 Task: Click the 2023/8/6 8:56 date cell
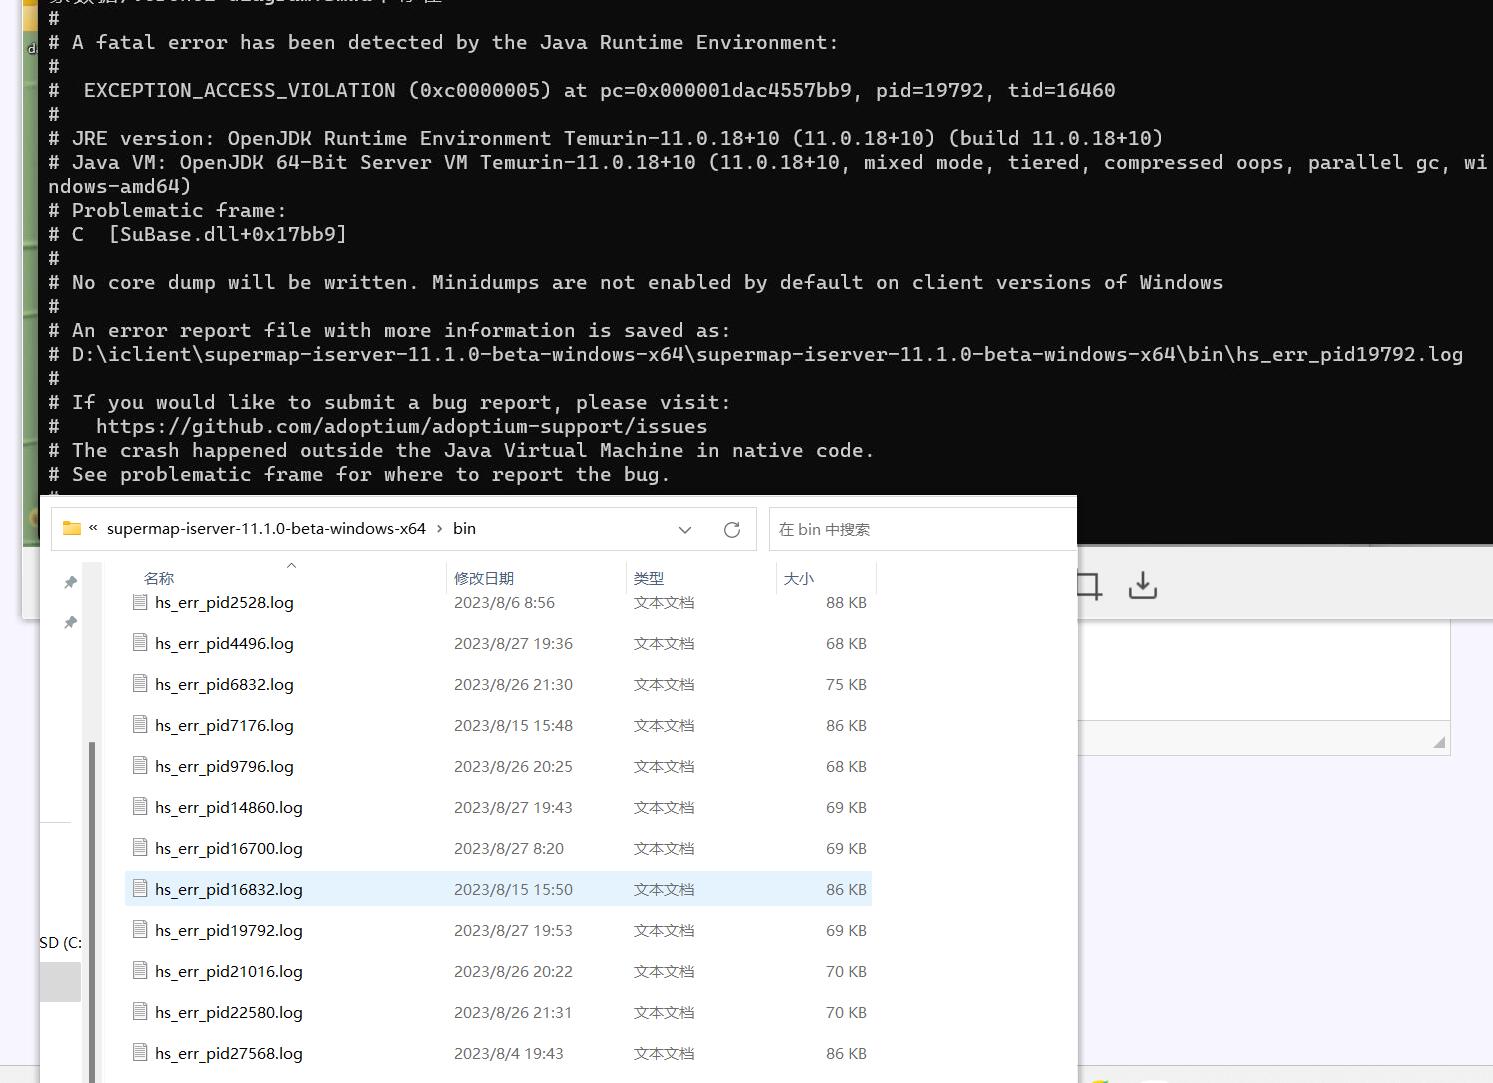pos(504,602)
